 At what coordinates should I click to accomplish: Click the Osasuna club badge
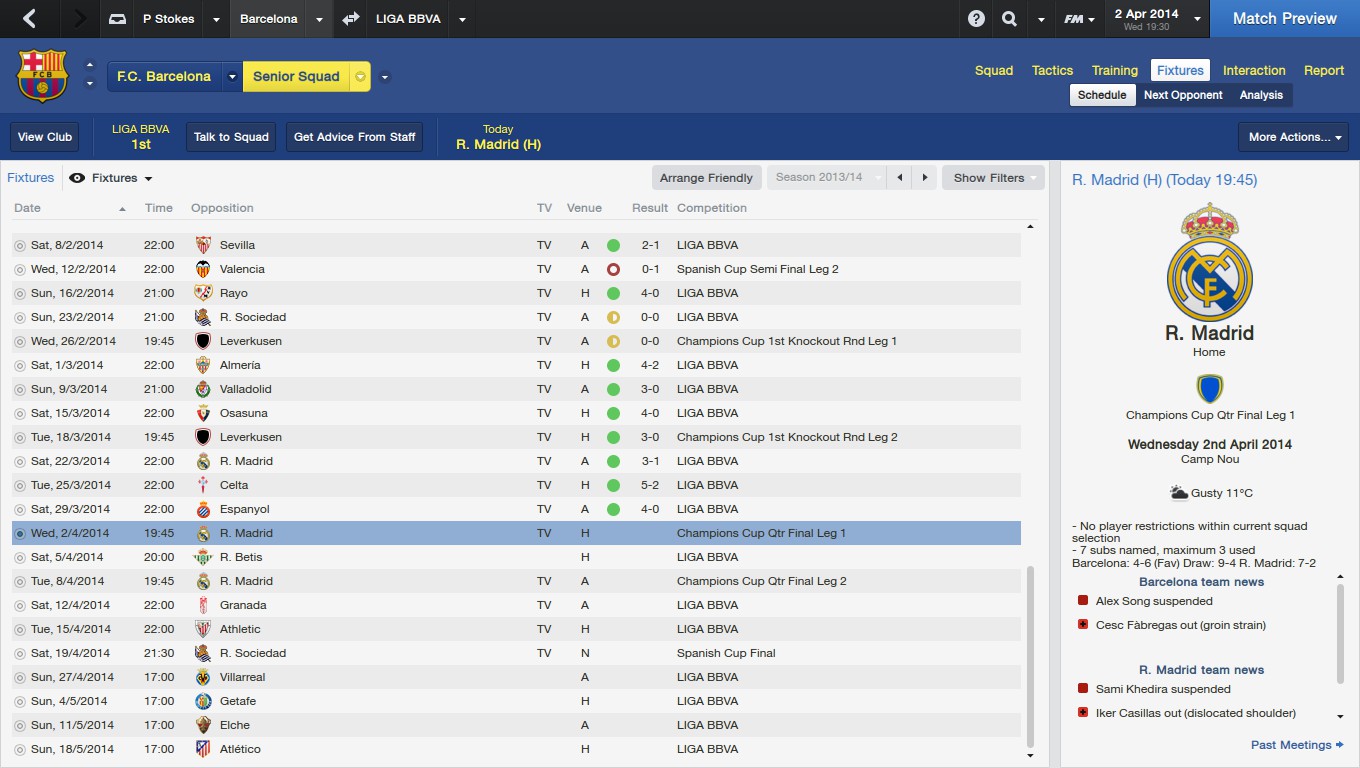coord(203,413)
